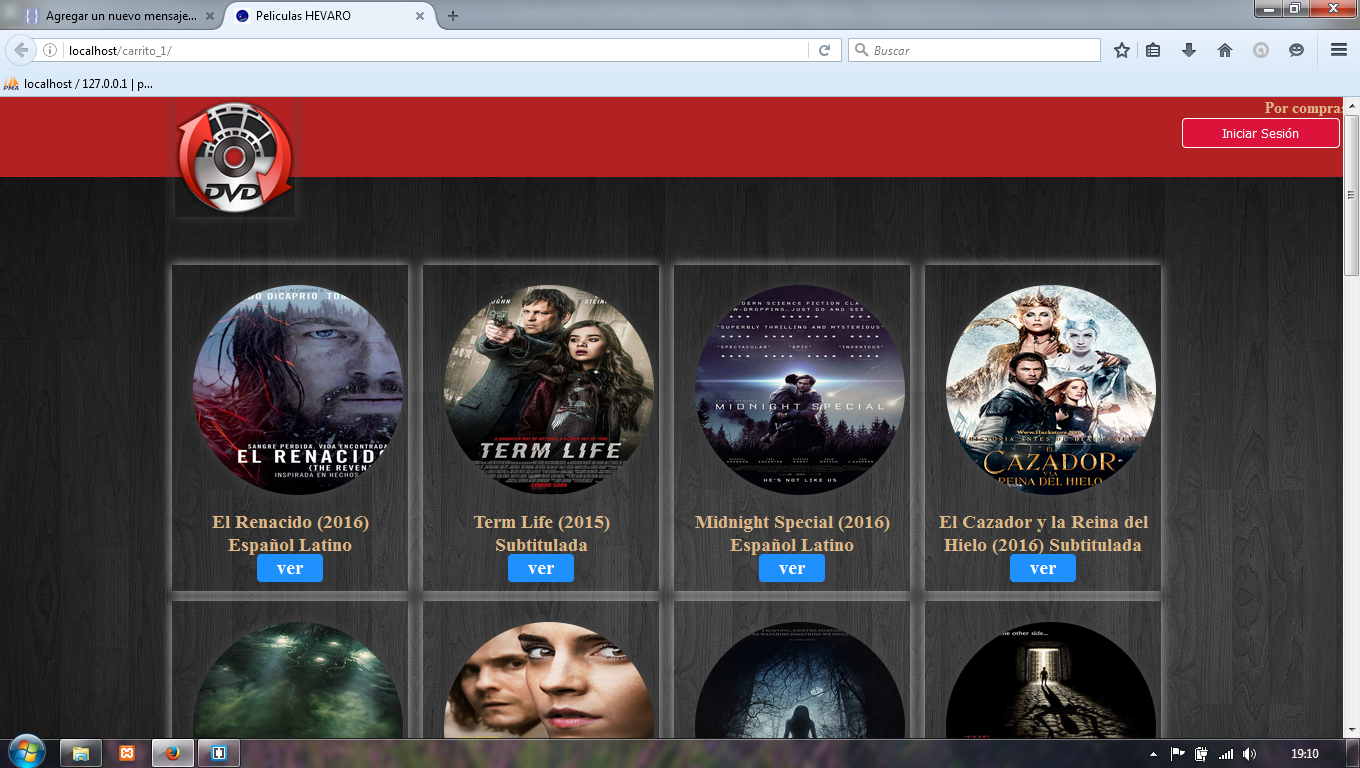
Task: Click the glowing doorway poster thumbnail
Action: click(1051, 681)
